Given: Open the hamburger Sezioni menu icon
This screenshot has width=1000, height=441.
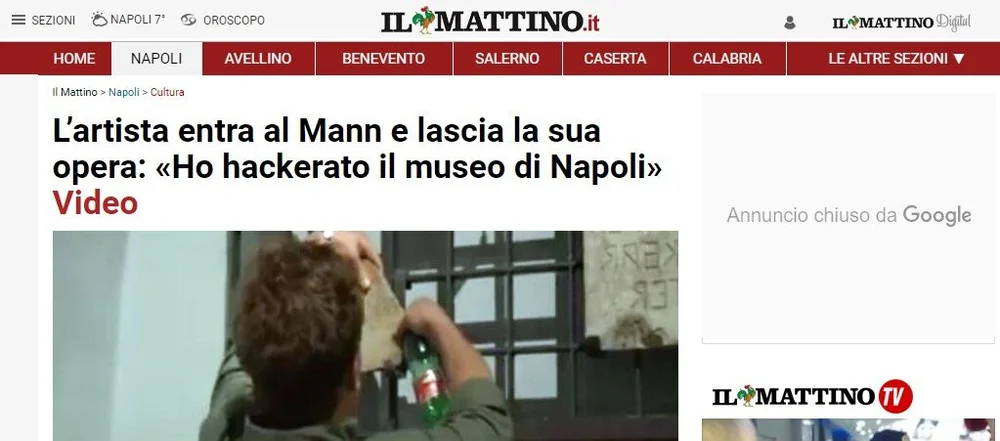Looking at the screenshot, I should (19, 20).
